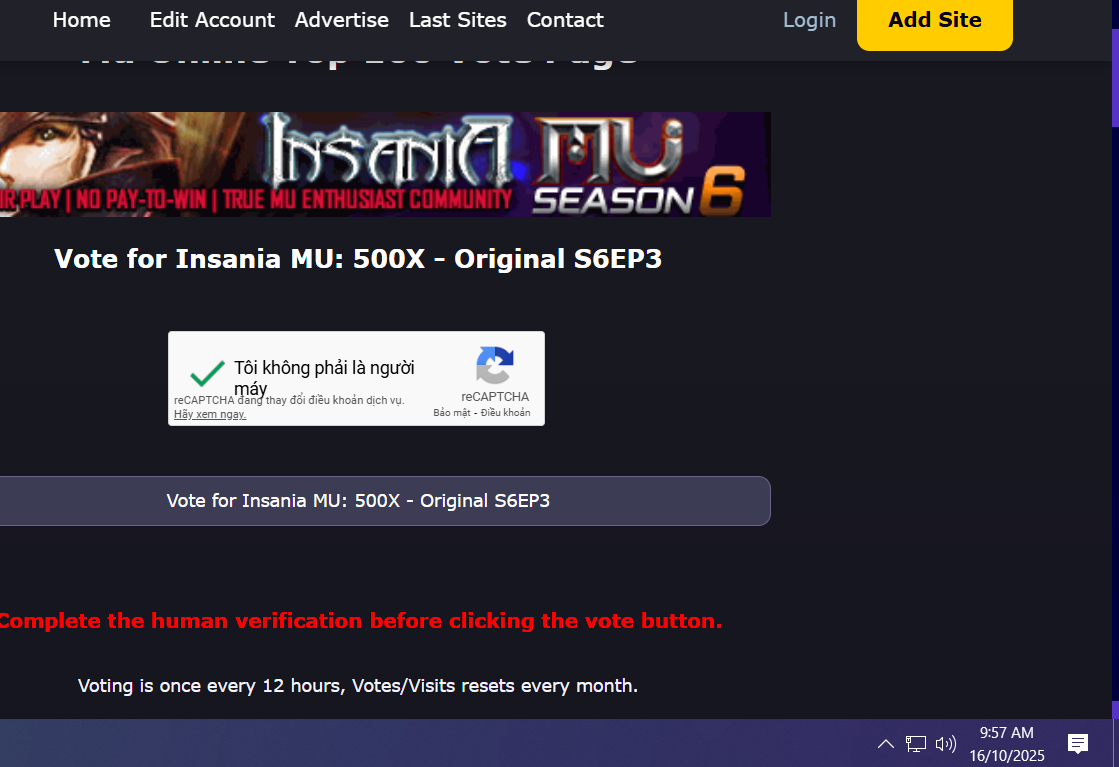Image resolution: width=1119 pixels, height=767 pixels.
Task: Open the Advertise page
Action: pos(342,20)
